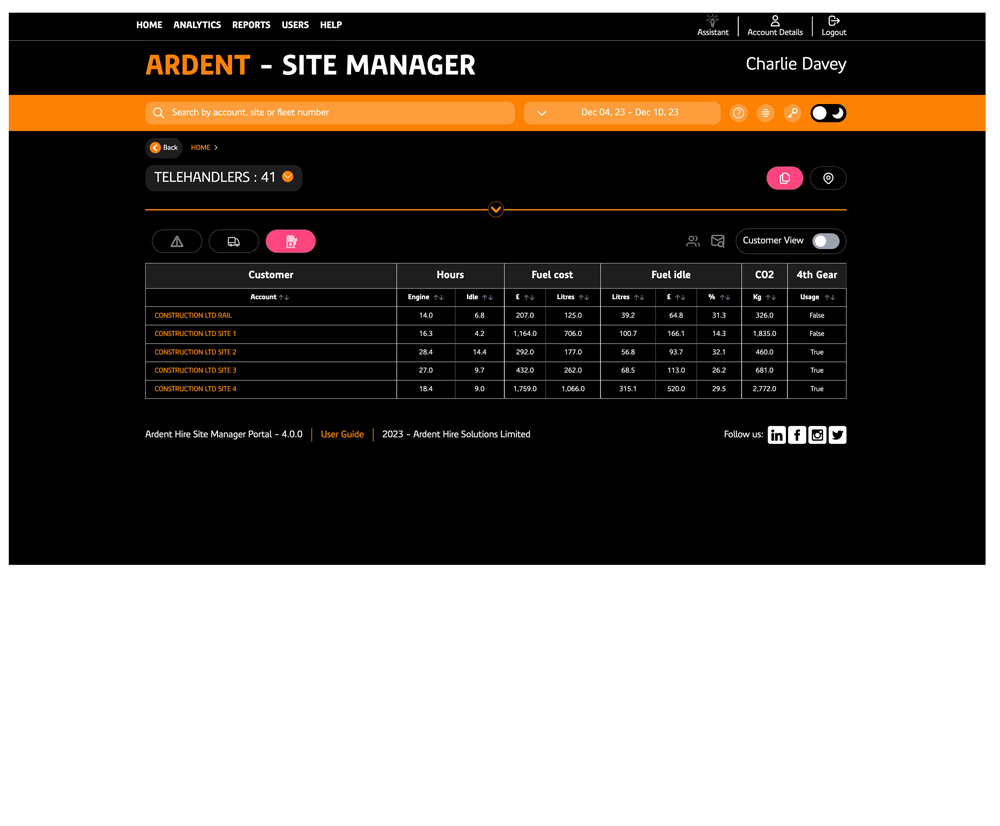This screenshot has height=826, width=1000.
Task: Open the date range dropdown
Action: click(x=541, y=113)
